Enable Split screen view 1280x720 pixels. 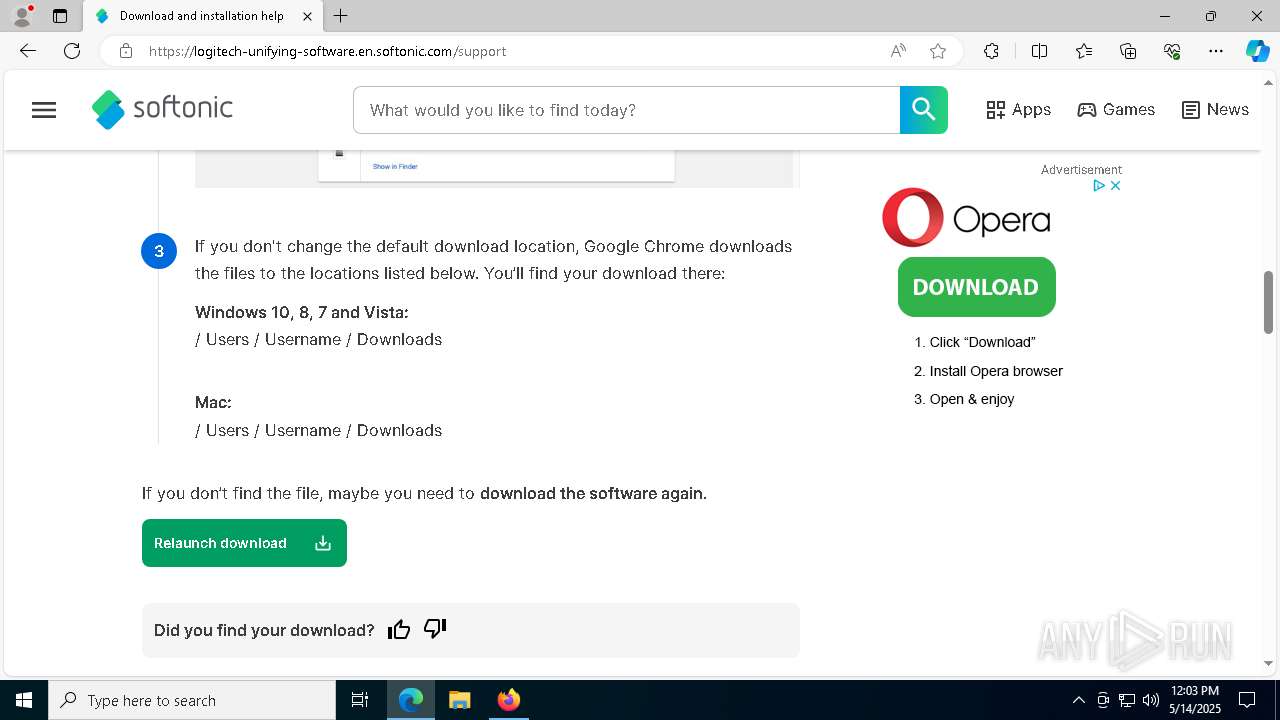(1039, 51)
